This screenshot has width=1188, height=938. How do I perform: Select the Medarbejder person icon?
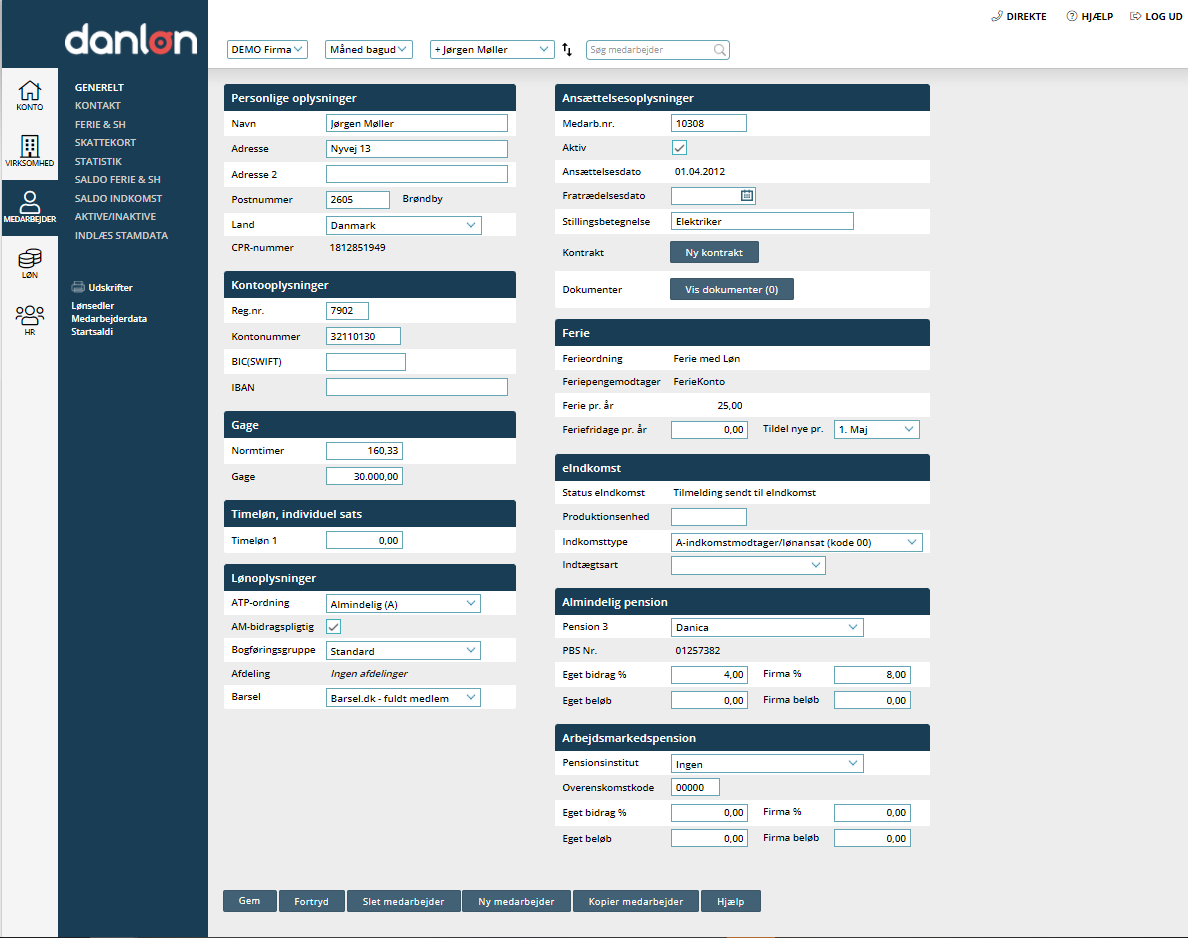30,201
